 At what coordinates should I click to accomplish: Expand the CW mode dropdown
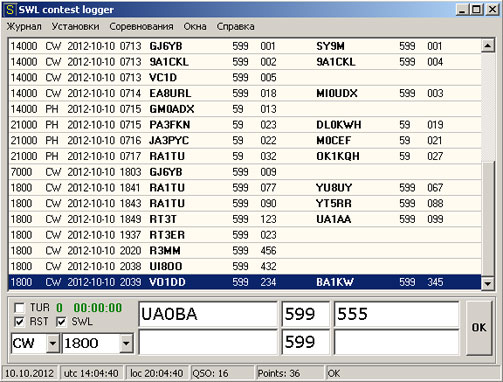[53, 343]
